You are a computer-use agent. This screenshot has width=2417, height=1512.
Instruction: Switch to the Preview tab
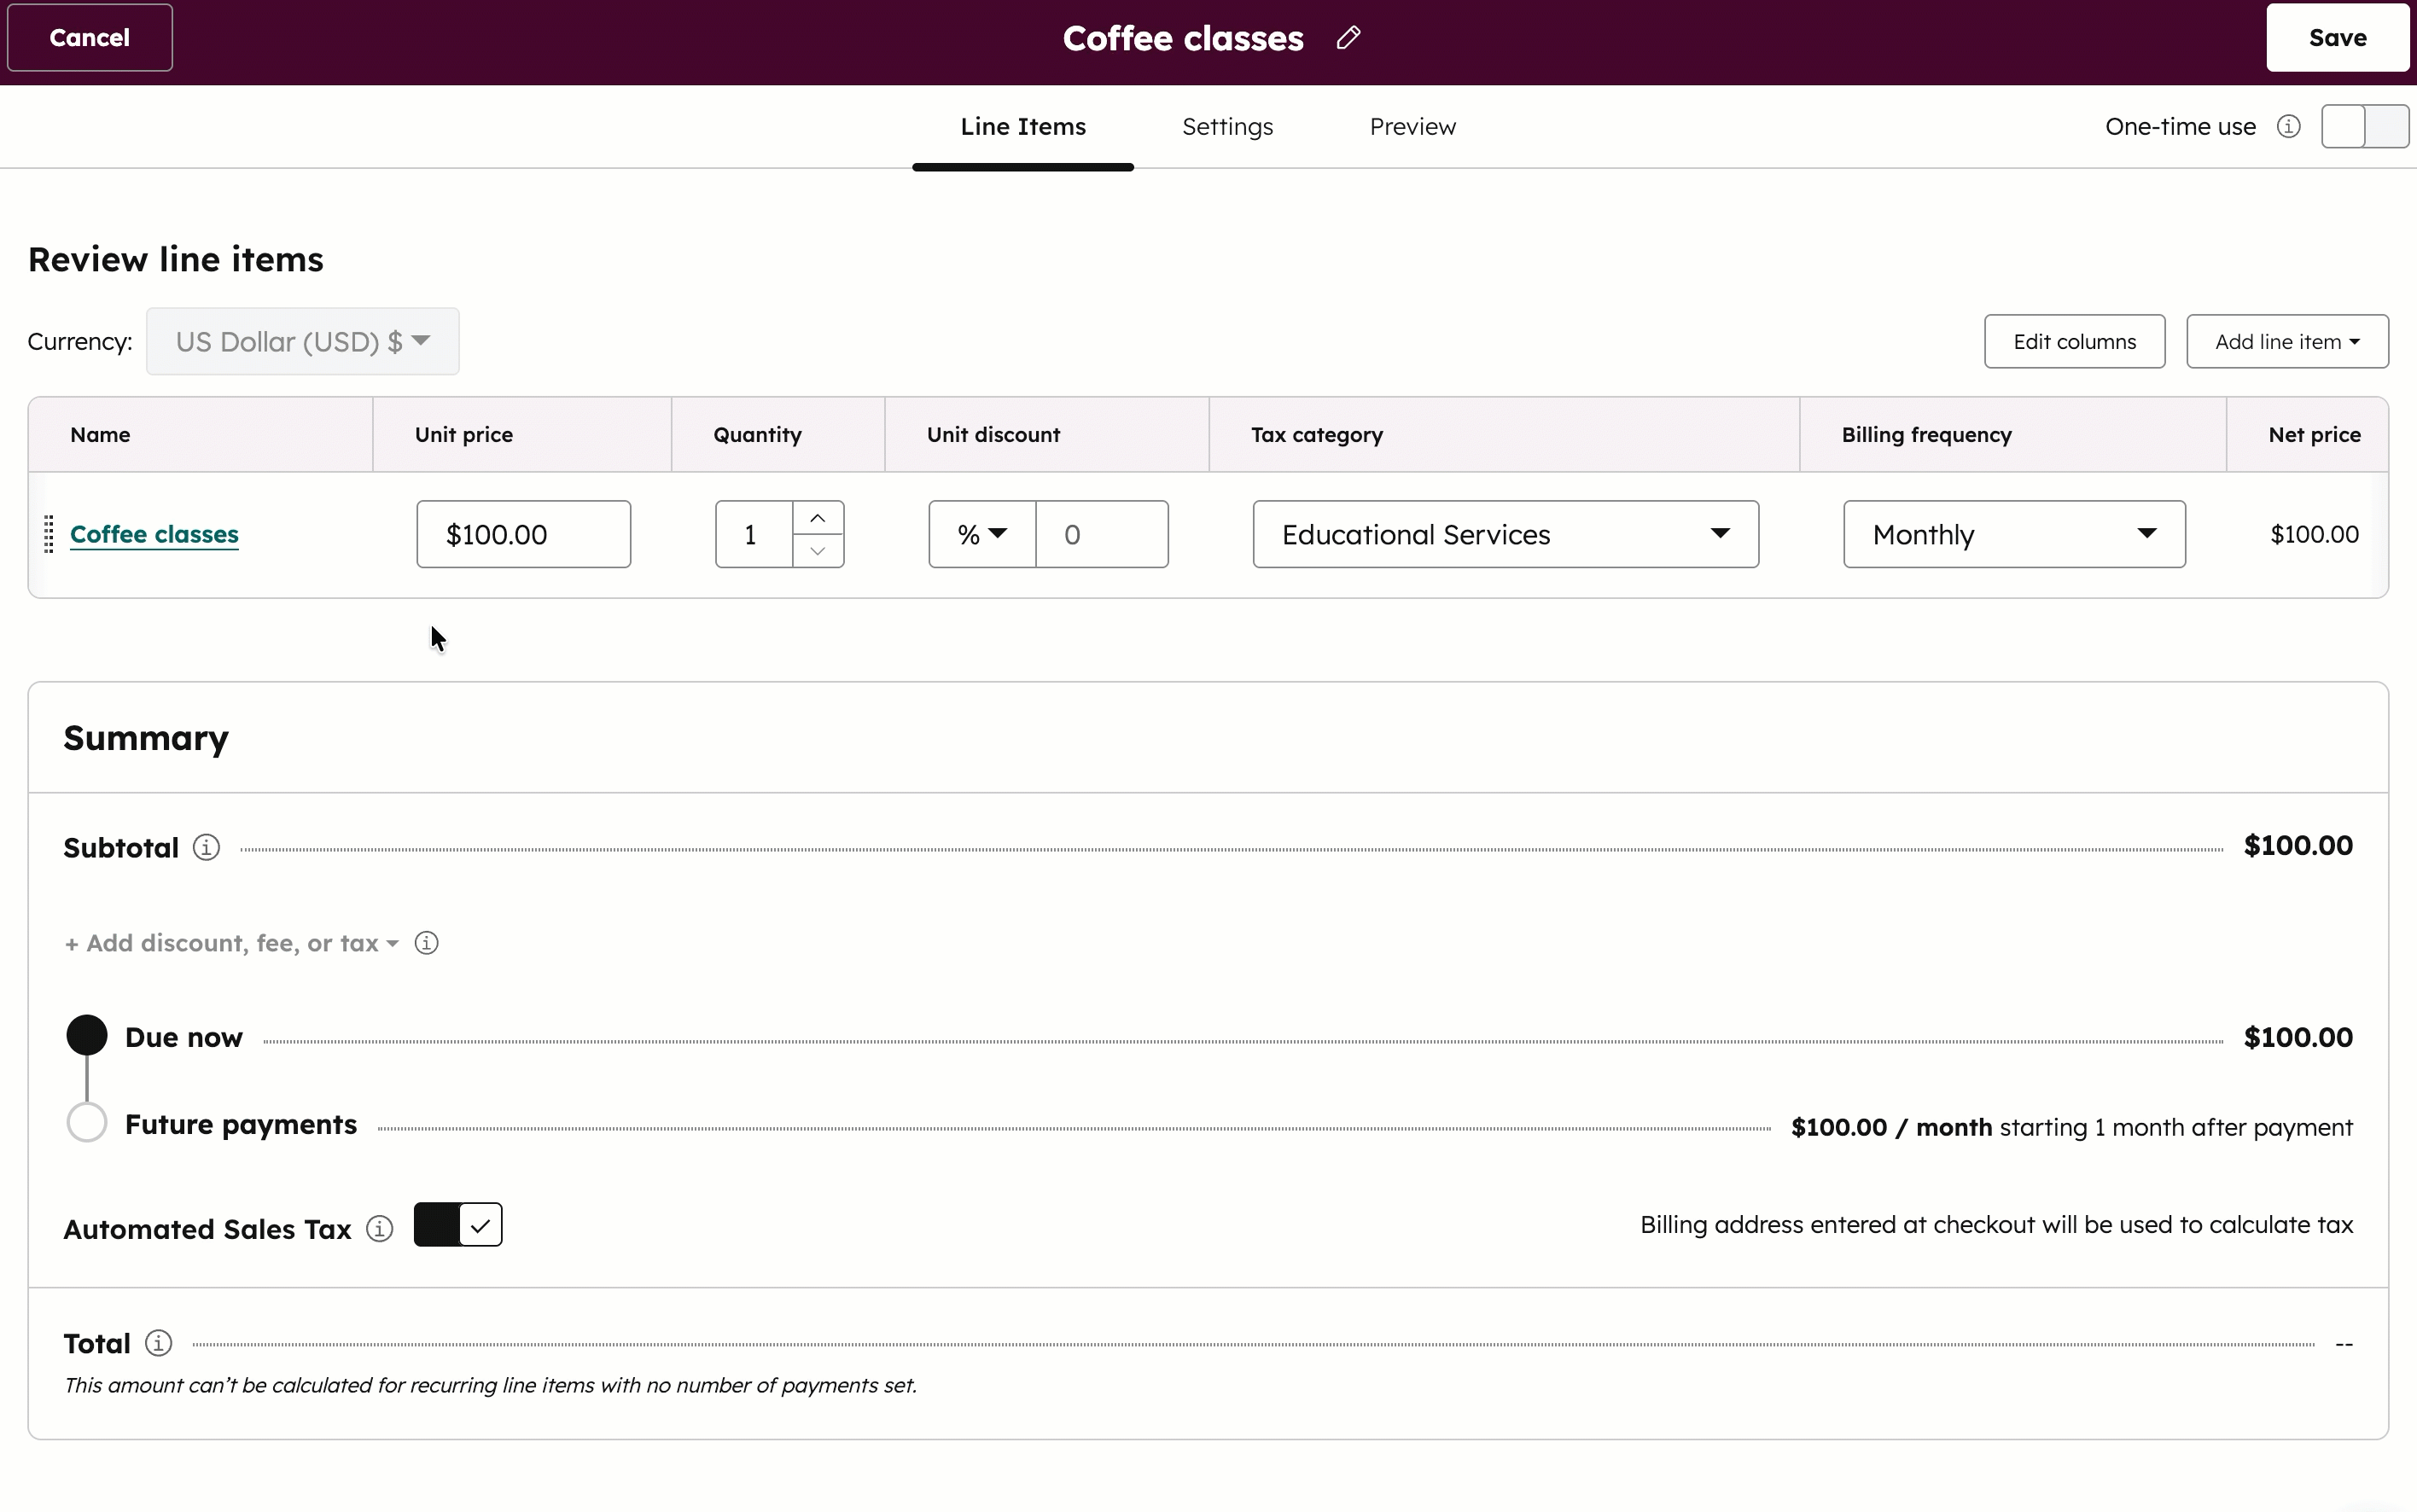[x=1412, y=127]
